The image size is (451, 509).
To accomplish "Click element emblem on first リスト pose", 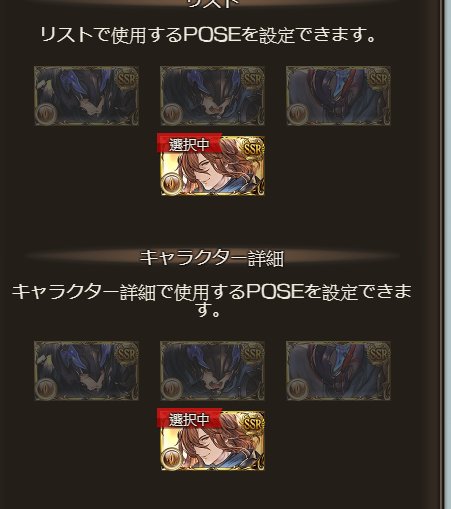I will tap(46, 114).
